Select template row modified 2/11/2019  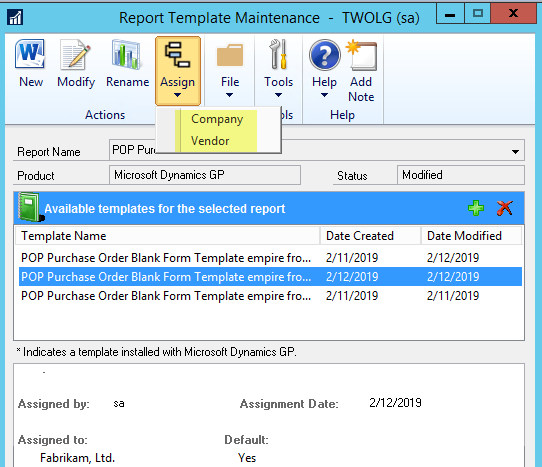[x=270, y=296]
